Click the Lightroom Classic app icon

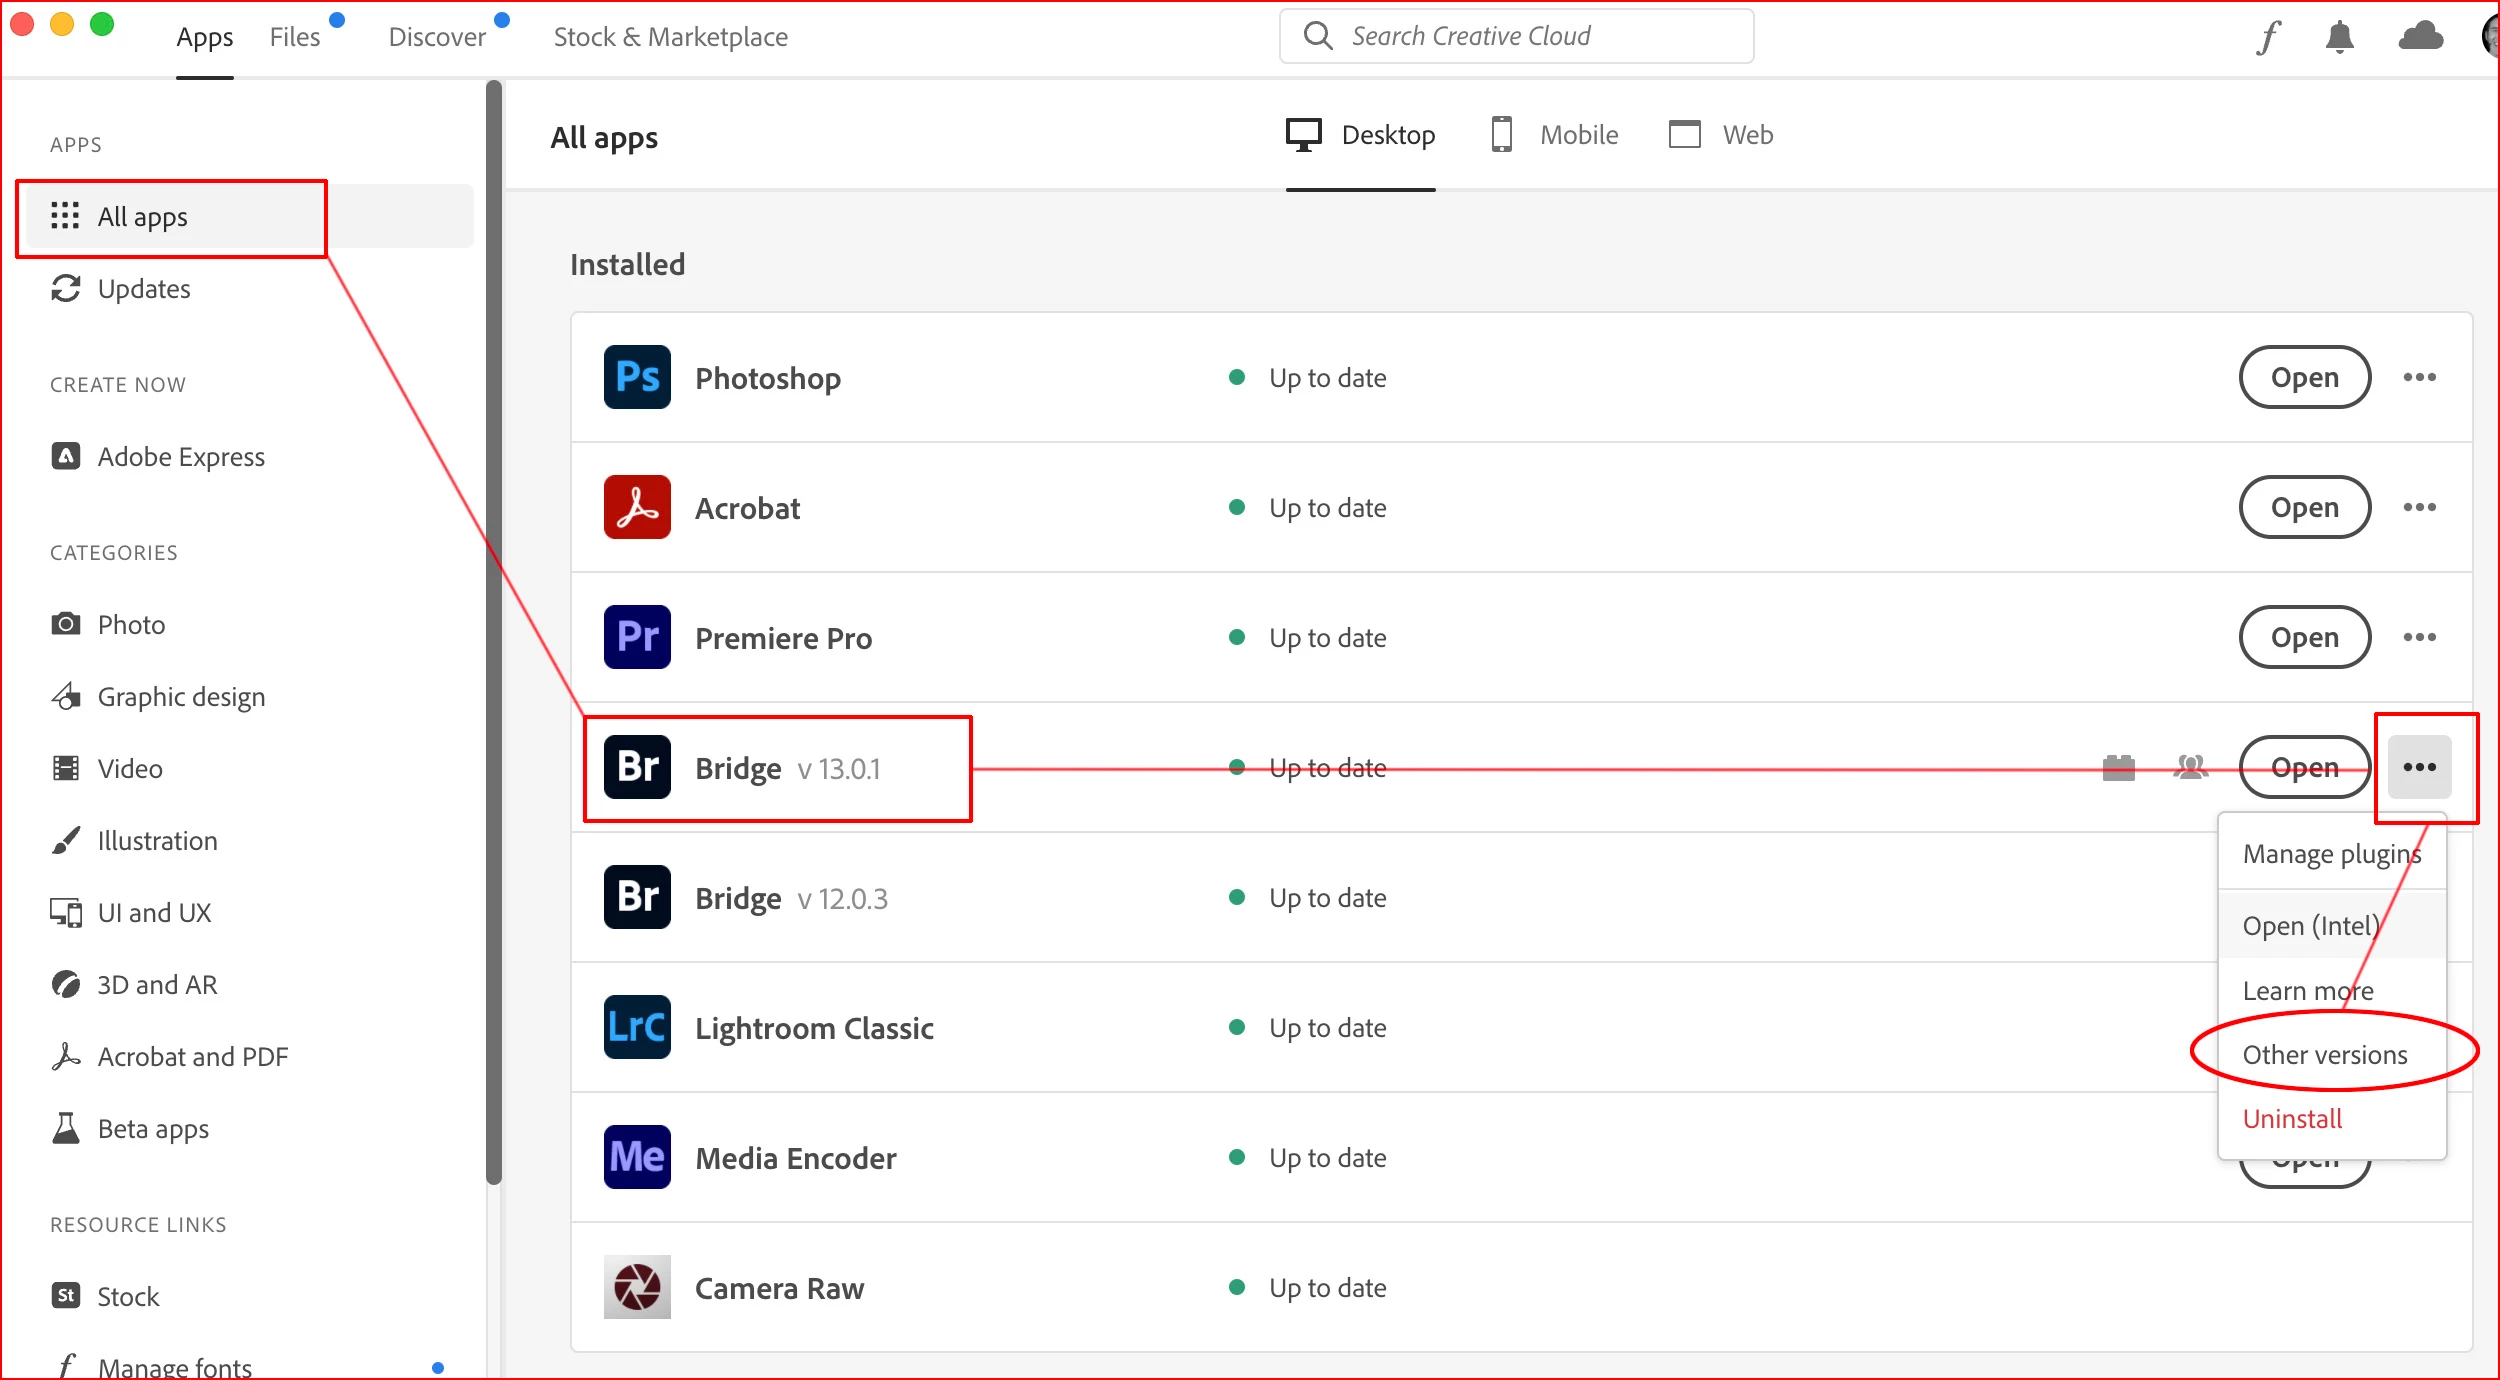637,1027
